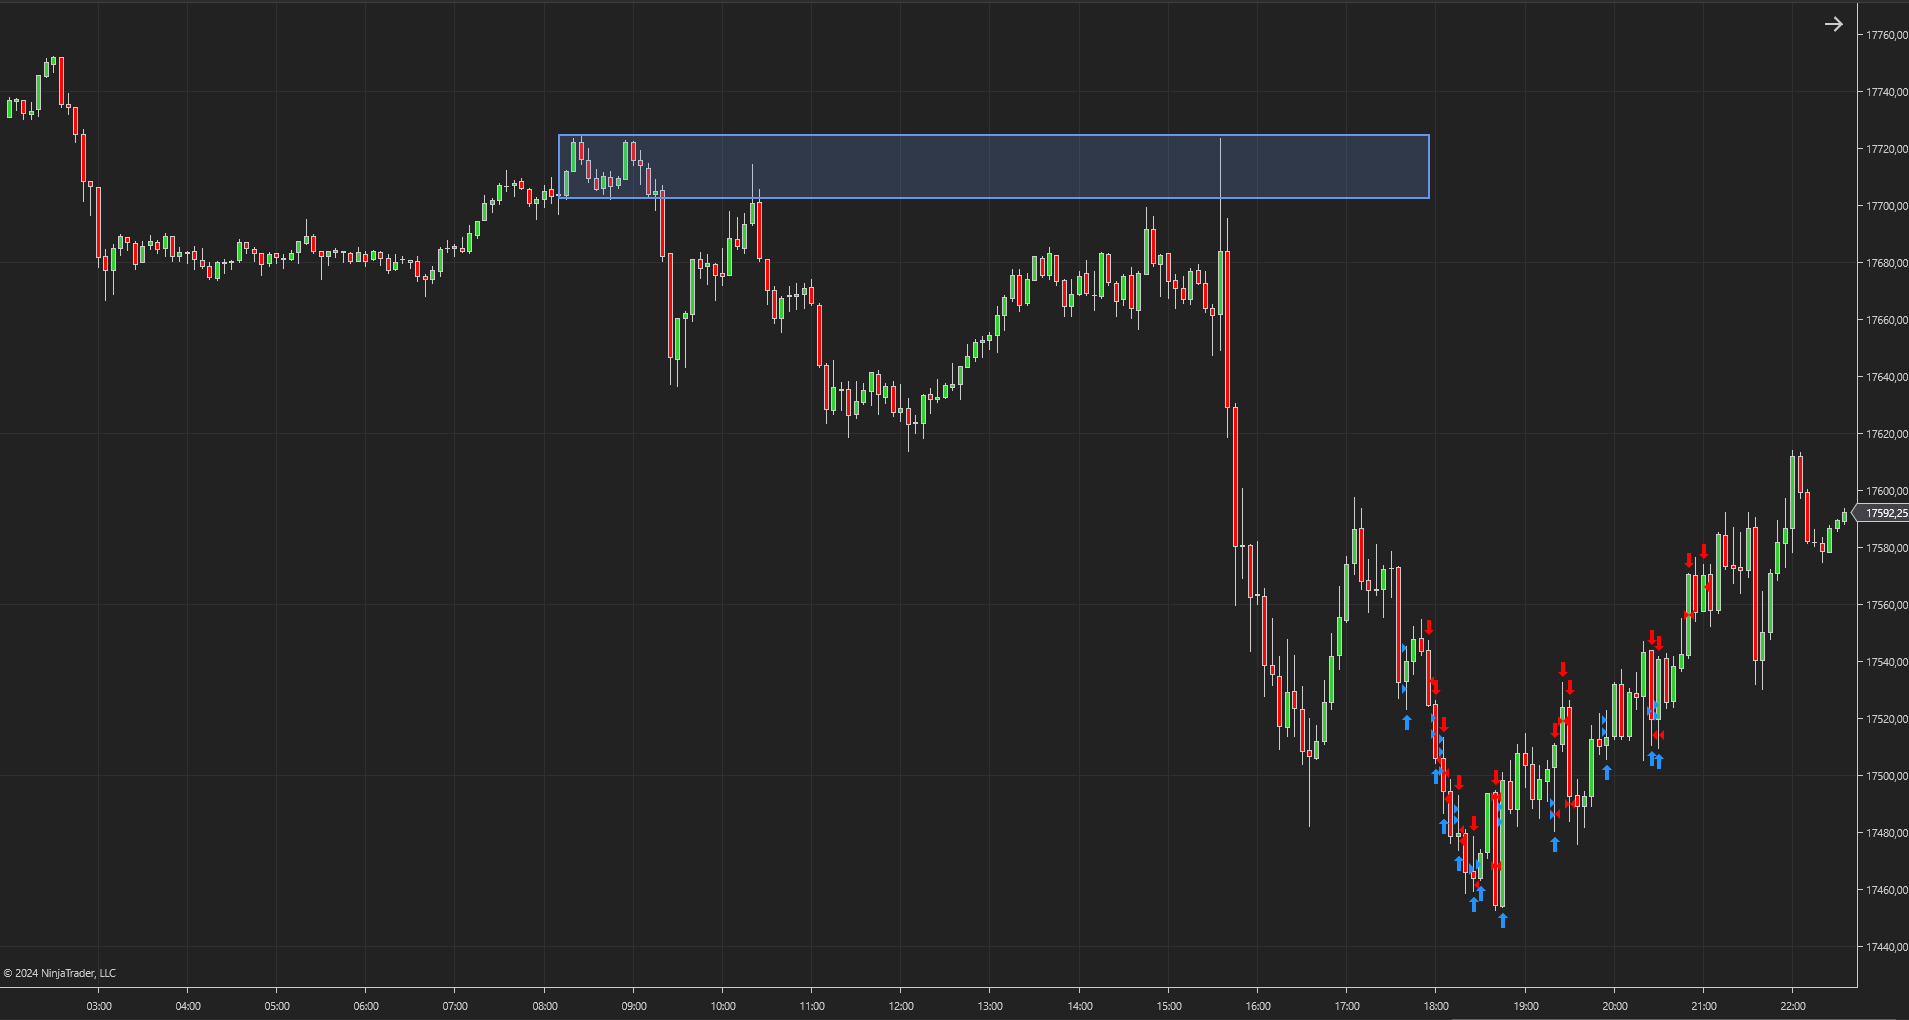Screen dimensions: 1909x1020
Task: Click the 17640,00 price axis label
Action: (1886, 377)
